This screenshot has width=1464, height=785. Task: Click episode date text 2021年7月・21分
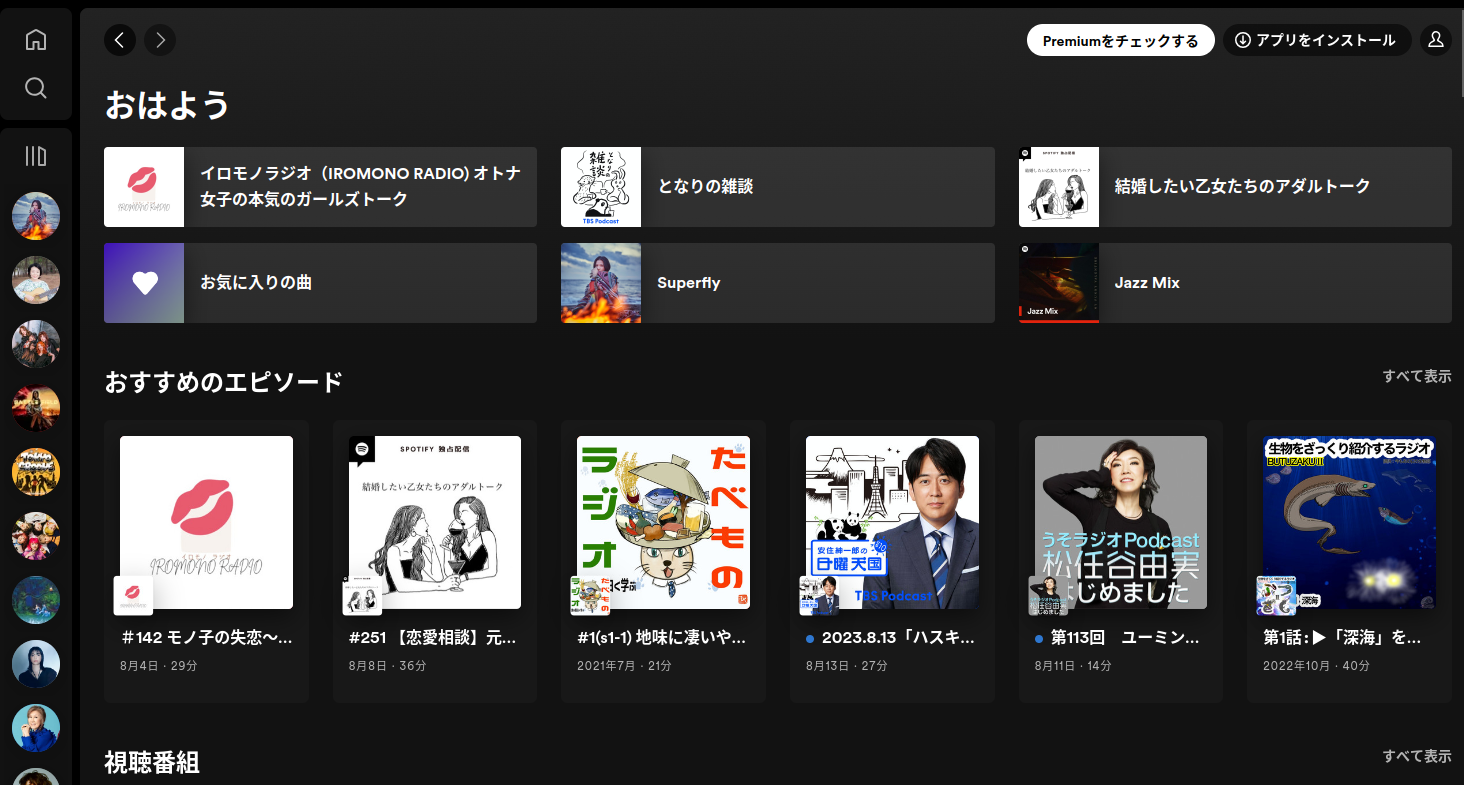coord(623,665)
